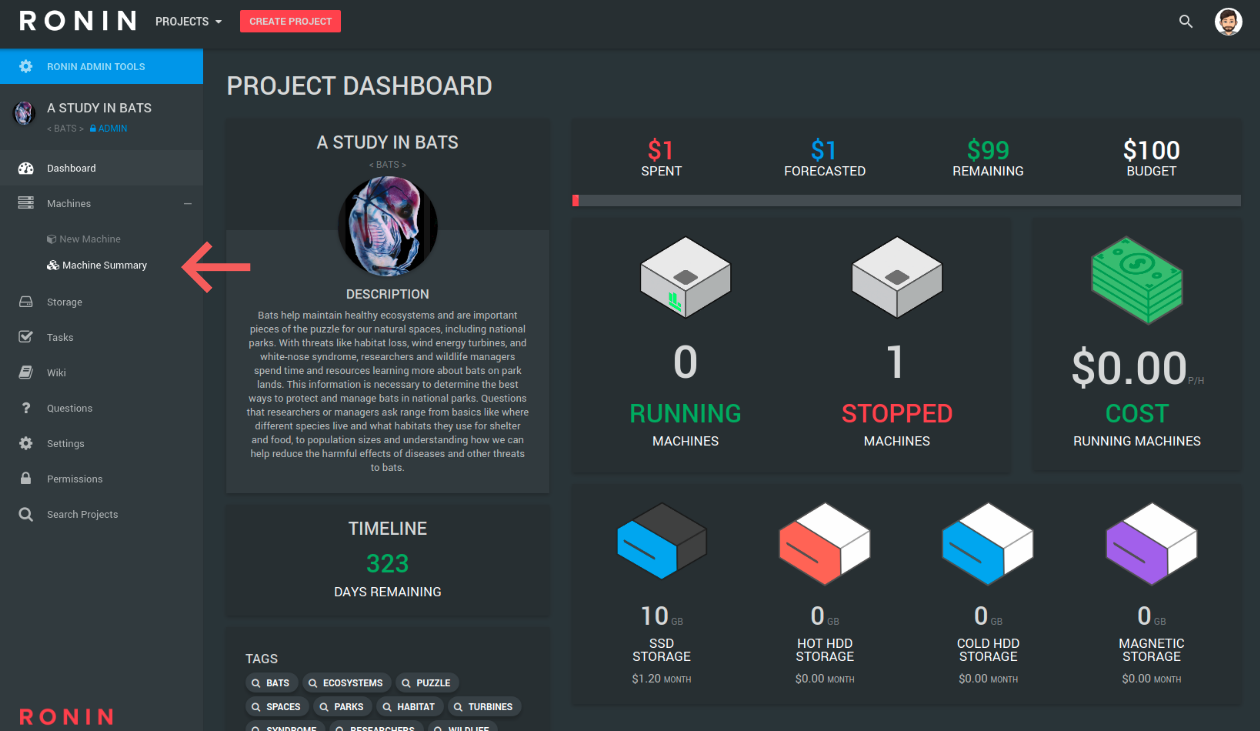The image size is (1260, 731).
Task: Click the Project Dashboard heading
Action: [359, 86]
